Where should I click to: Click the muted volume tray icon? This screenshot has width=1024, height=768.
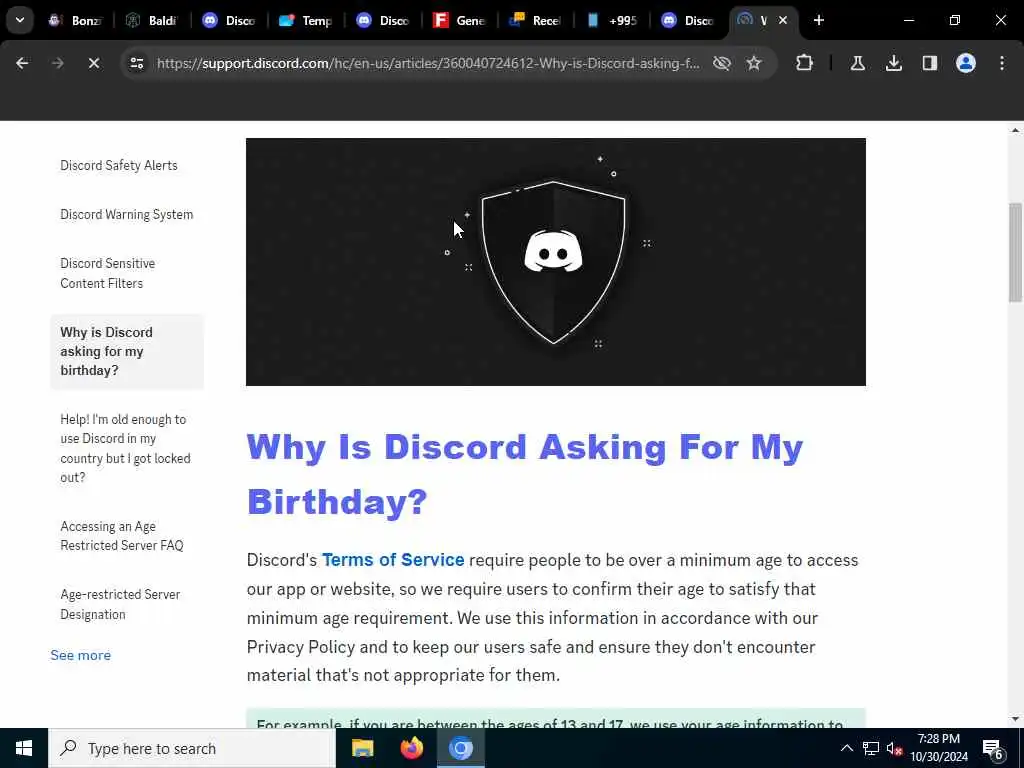click(895, 748)
